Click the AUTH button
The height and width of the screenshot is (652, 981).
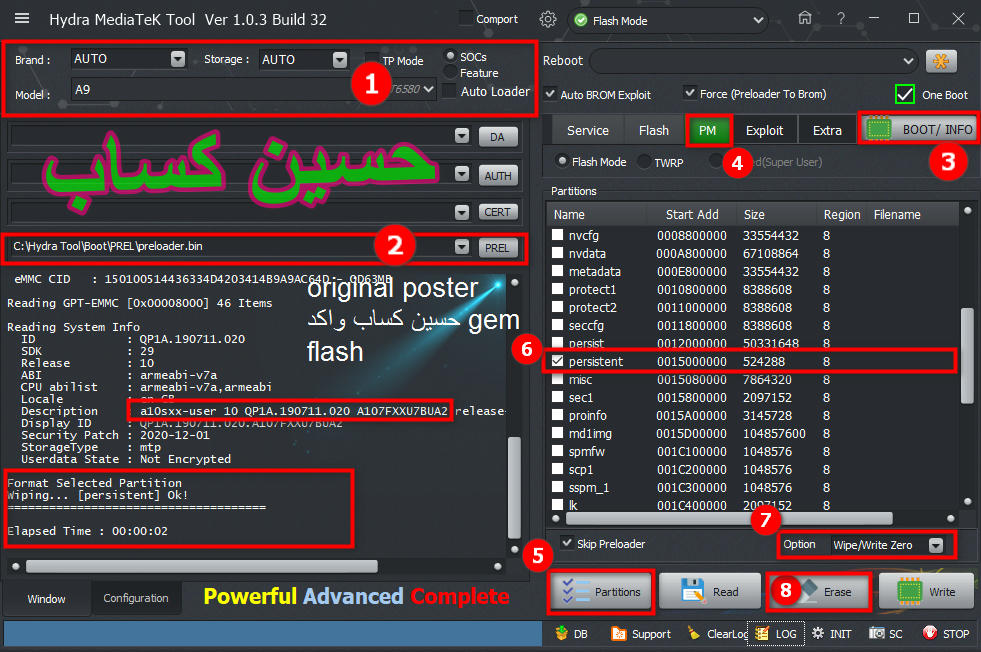tap(497, 176)
